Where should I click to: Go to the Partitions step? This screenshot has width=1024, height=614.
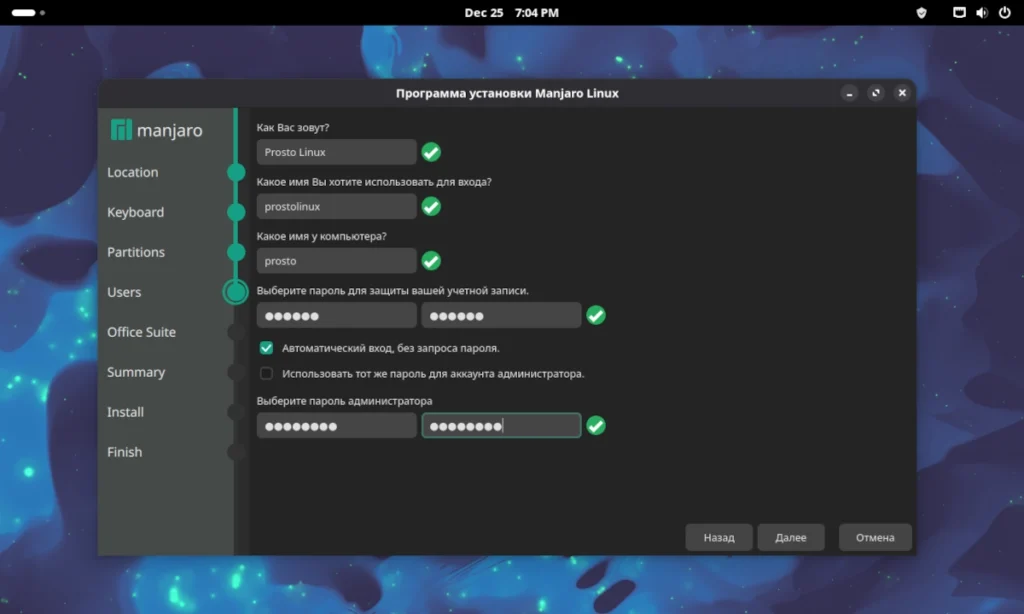pos(136,252)
